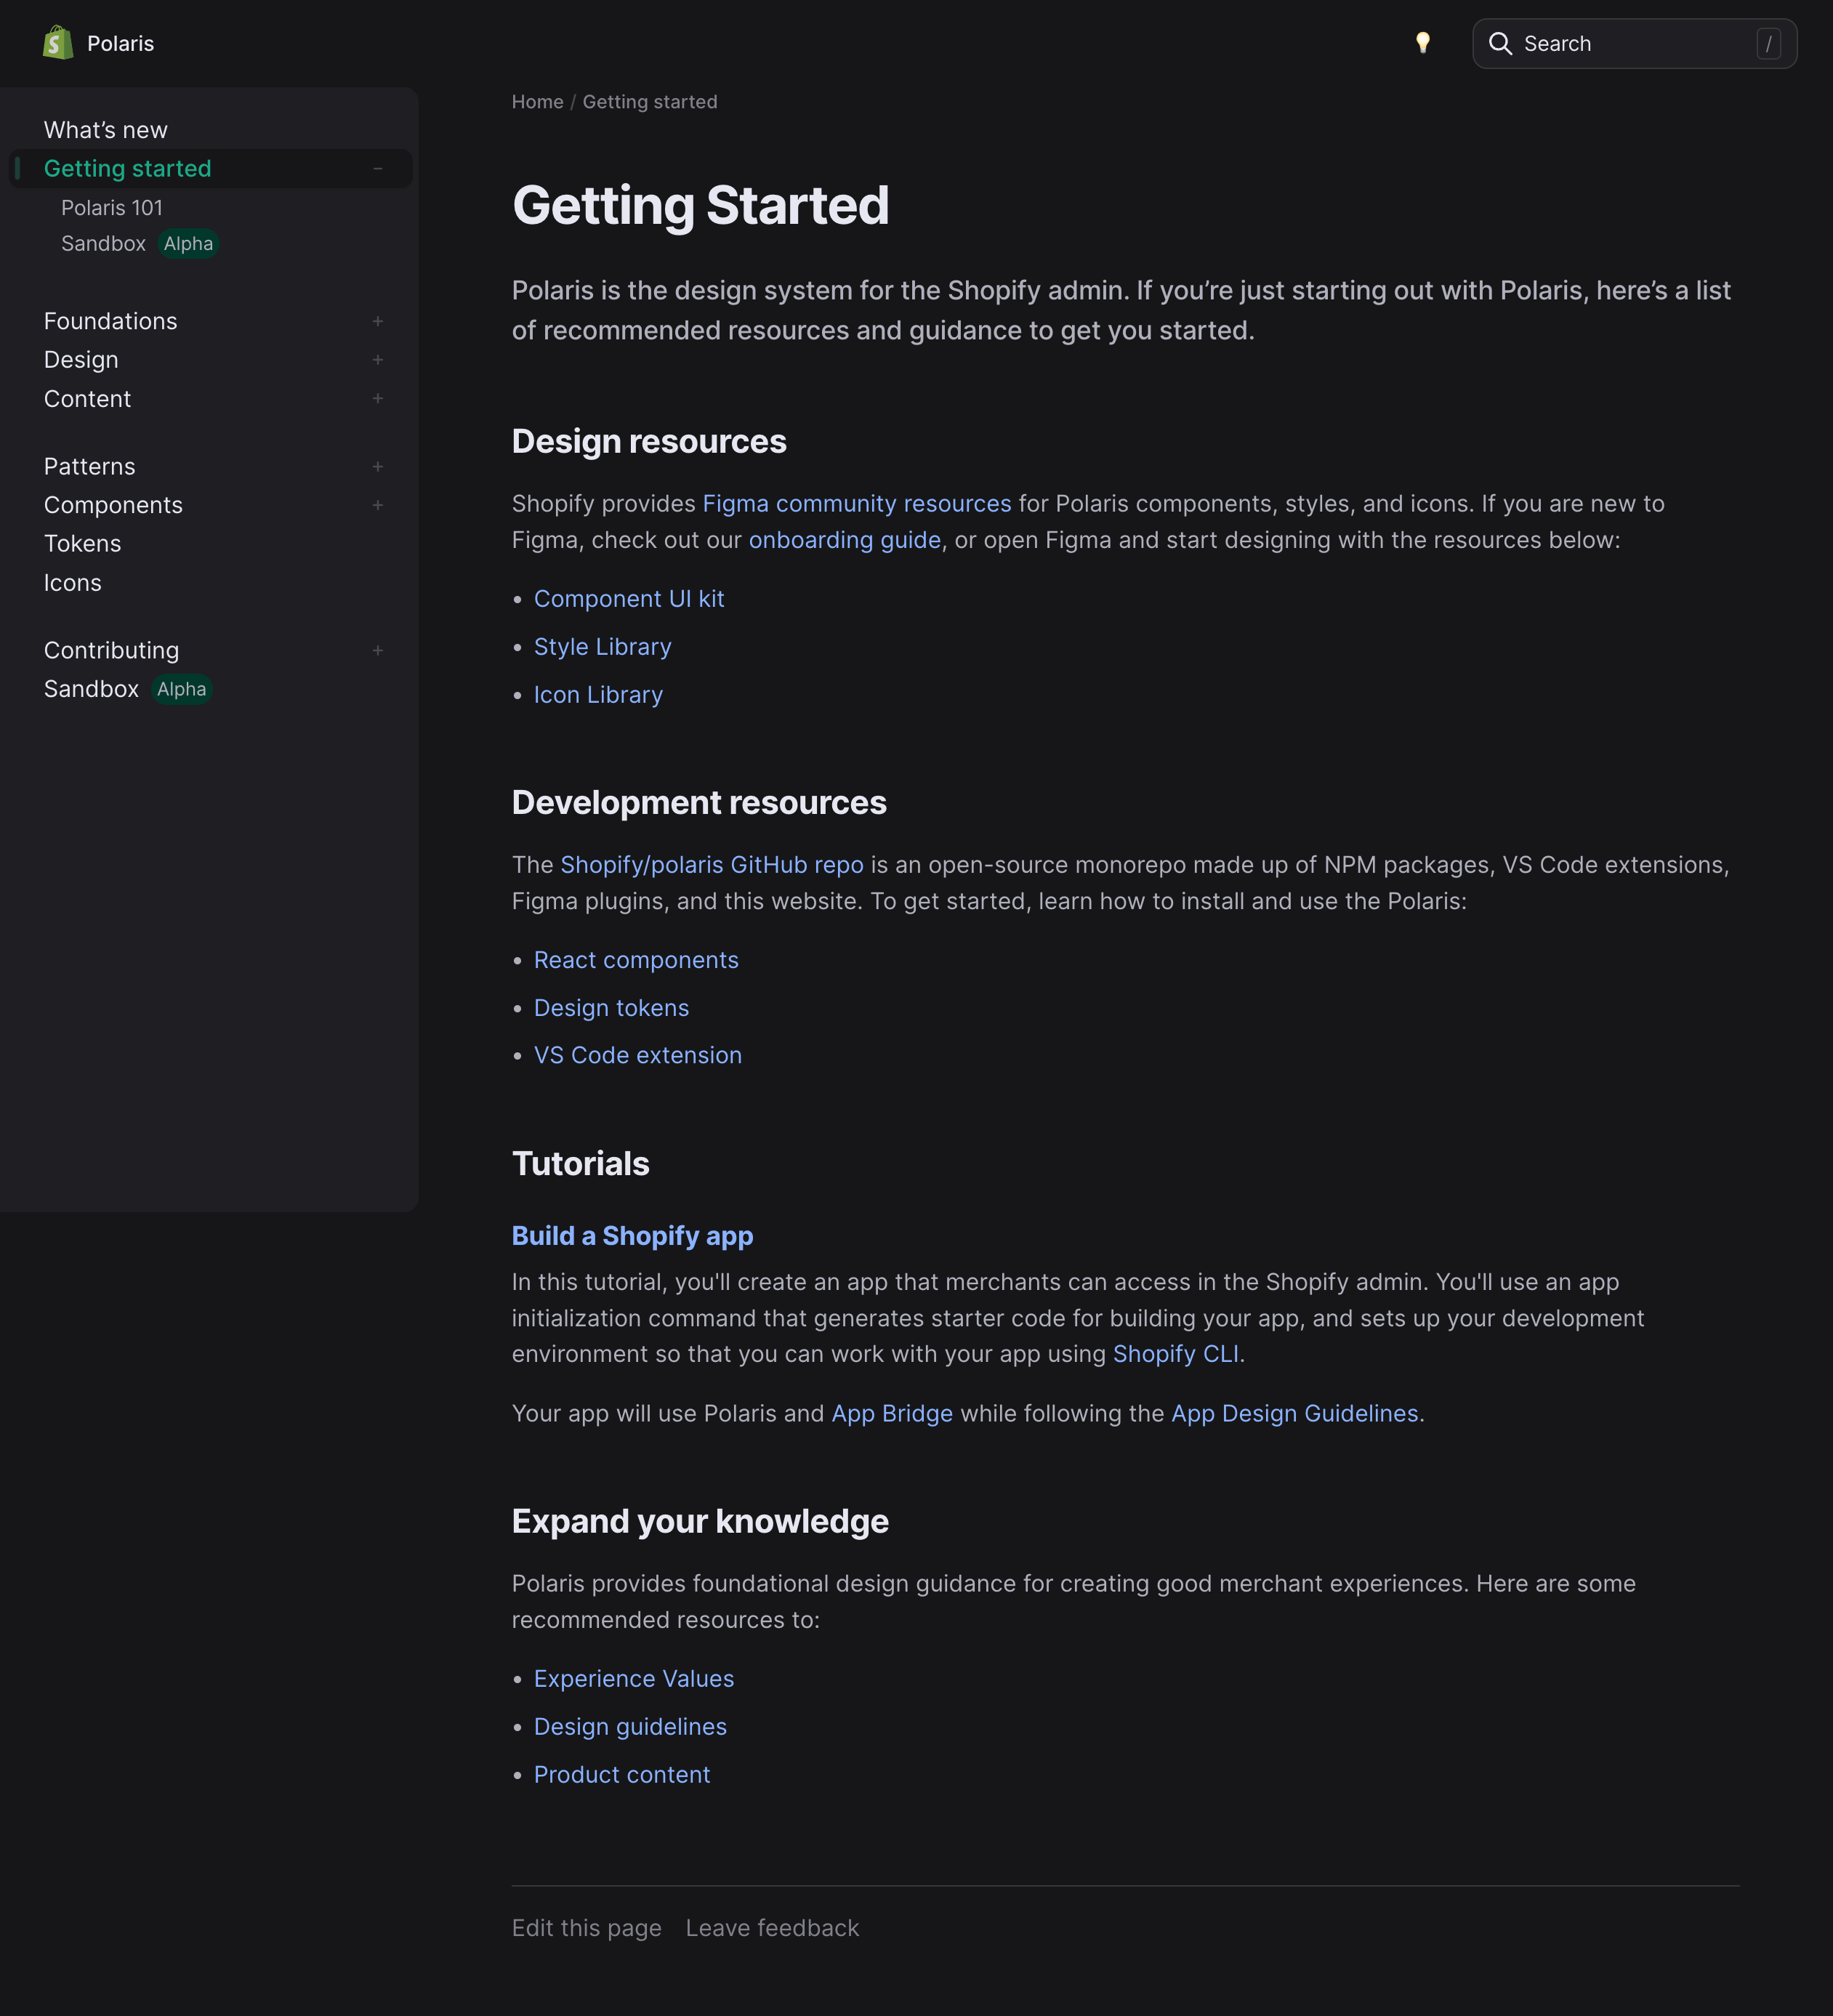Toggle the theme with the lightbulb icon

(x=1423, y=43)
